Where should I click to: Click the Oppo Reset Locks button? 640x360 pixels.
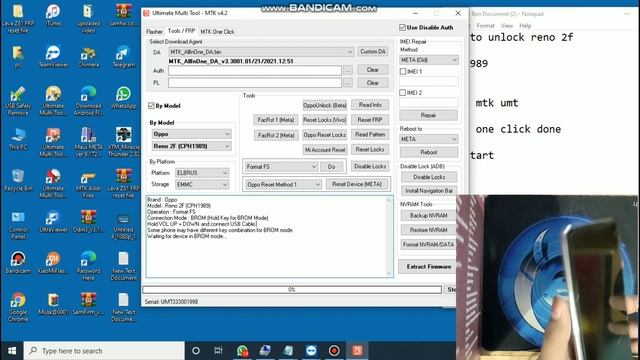324,135
